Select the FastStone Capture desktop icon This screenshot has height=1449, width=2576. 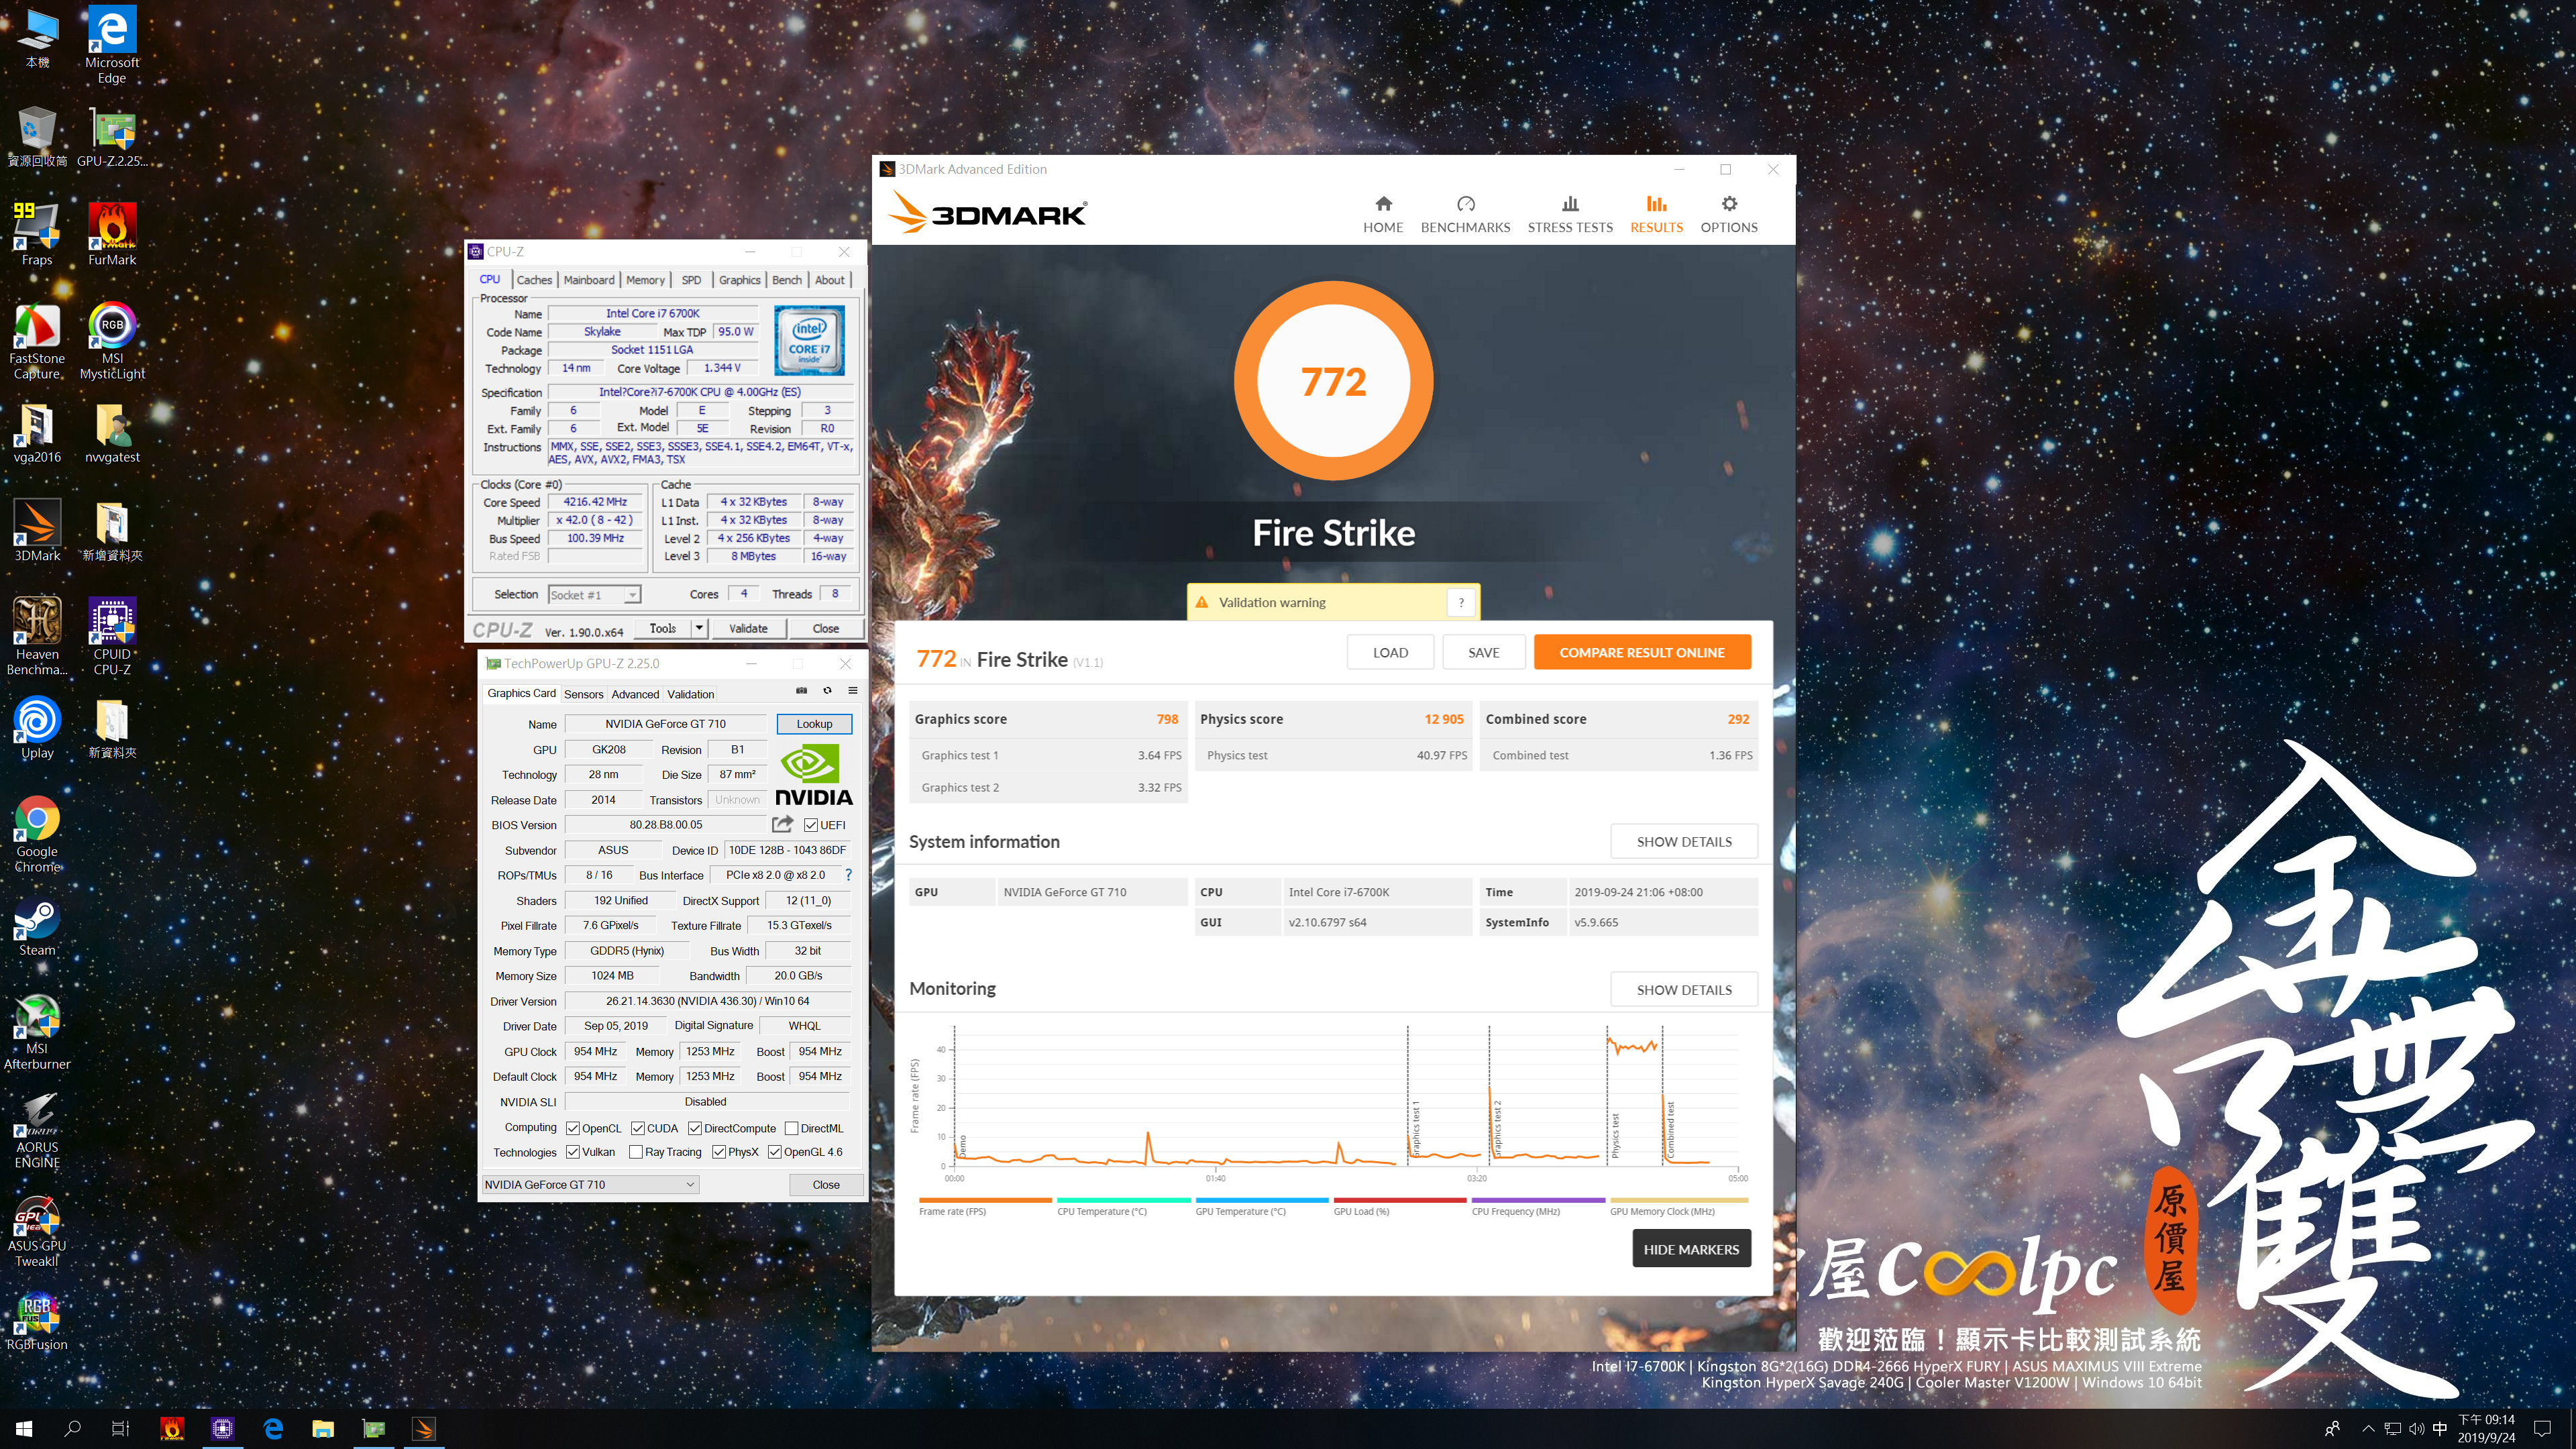click(x=37, y=341)
